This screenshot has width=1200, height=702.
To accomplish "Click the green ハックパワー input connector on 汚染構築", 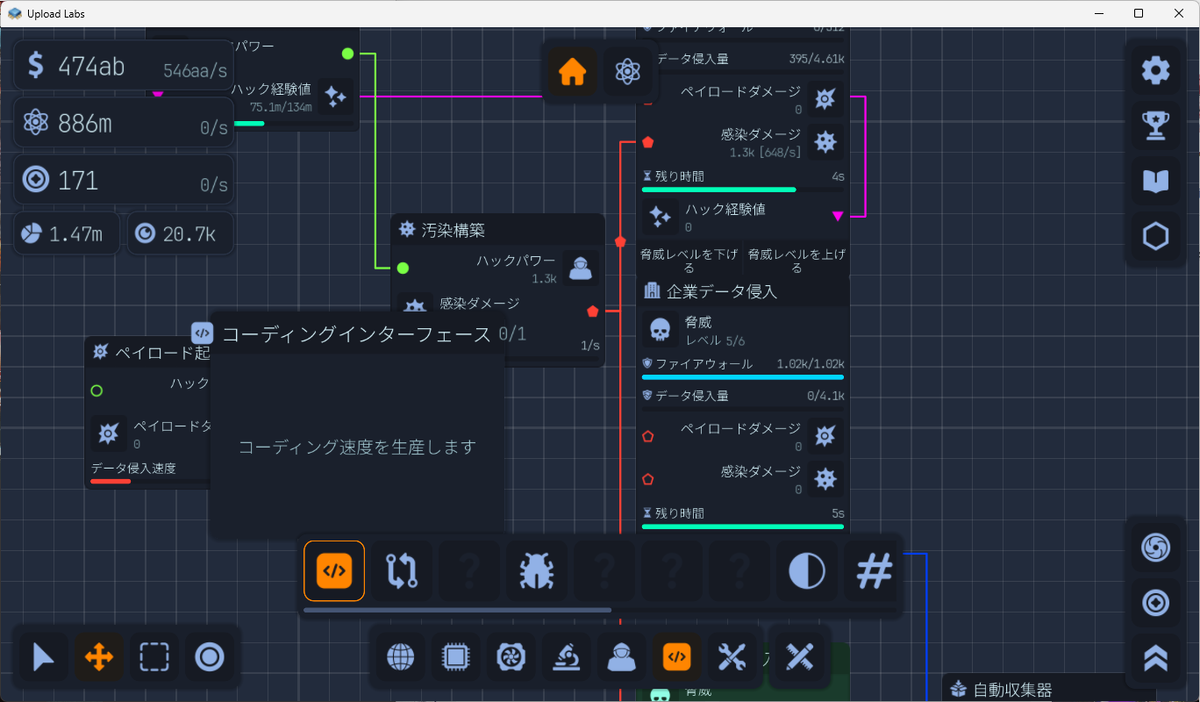I will (x=403, y=268).
